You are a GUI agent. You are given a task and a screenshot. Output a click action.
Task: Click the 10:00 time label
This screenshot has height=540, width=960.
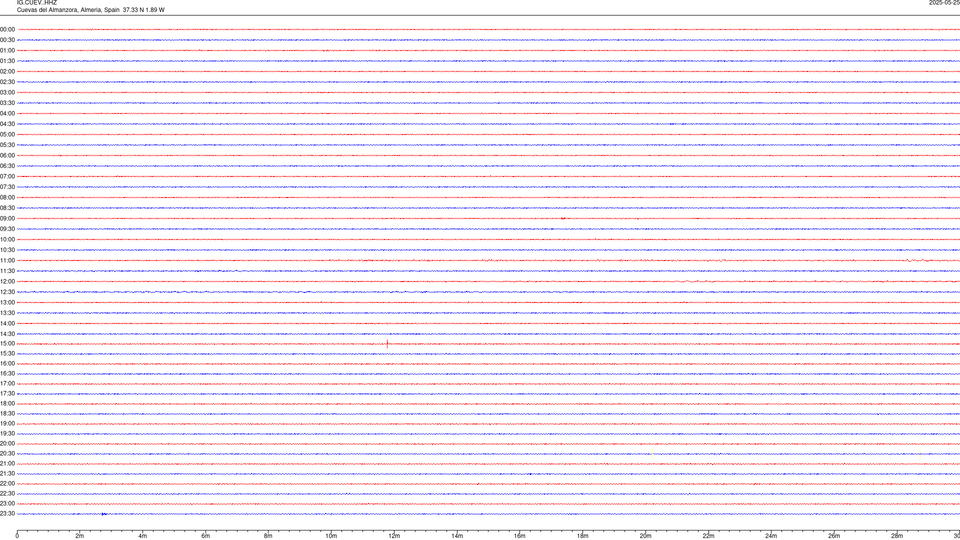point(7,239)
